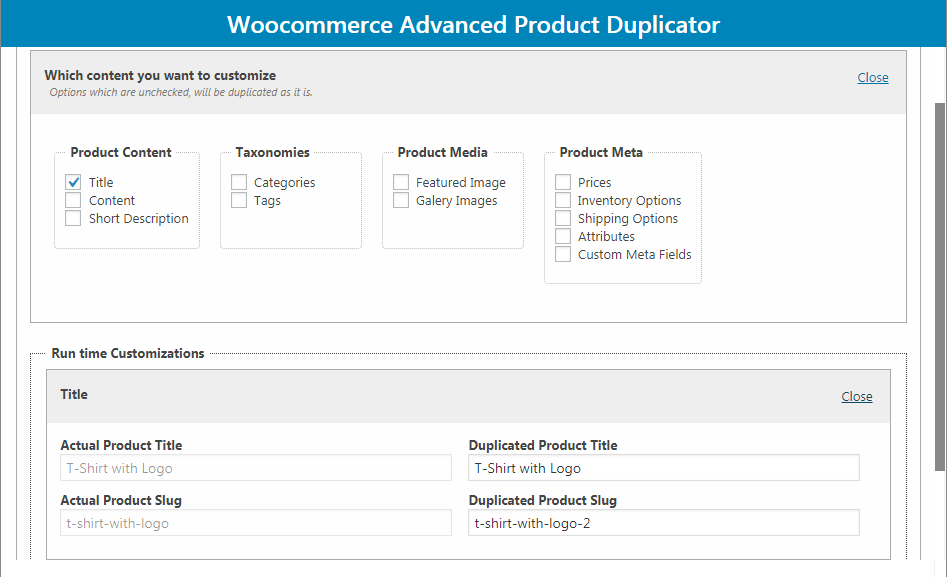
Task: Click the vertical scrollbar on the right
Action: coord(938,300)
